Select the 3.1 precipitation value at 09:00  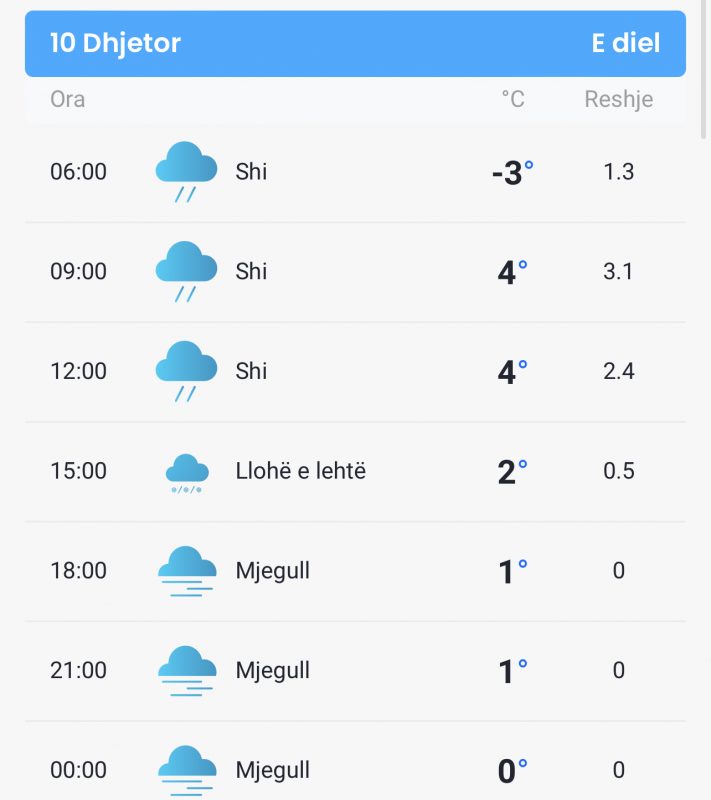pos(618,271)
